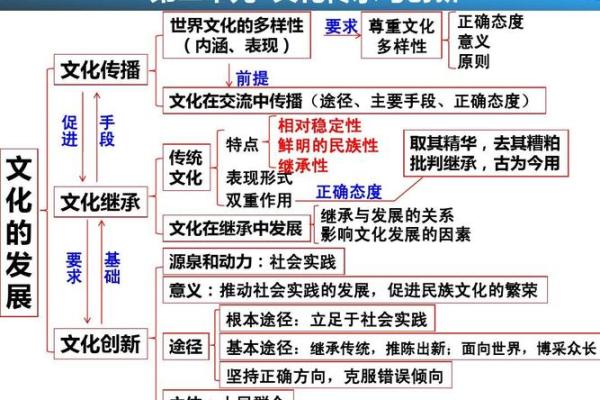Select the 世界文化的多样性 box
This screenshot has height=400, width=600.
point(236,35)
